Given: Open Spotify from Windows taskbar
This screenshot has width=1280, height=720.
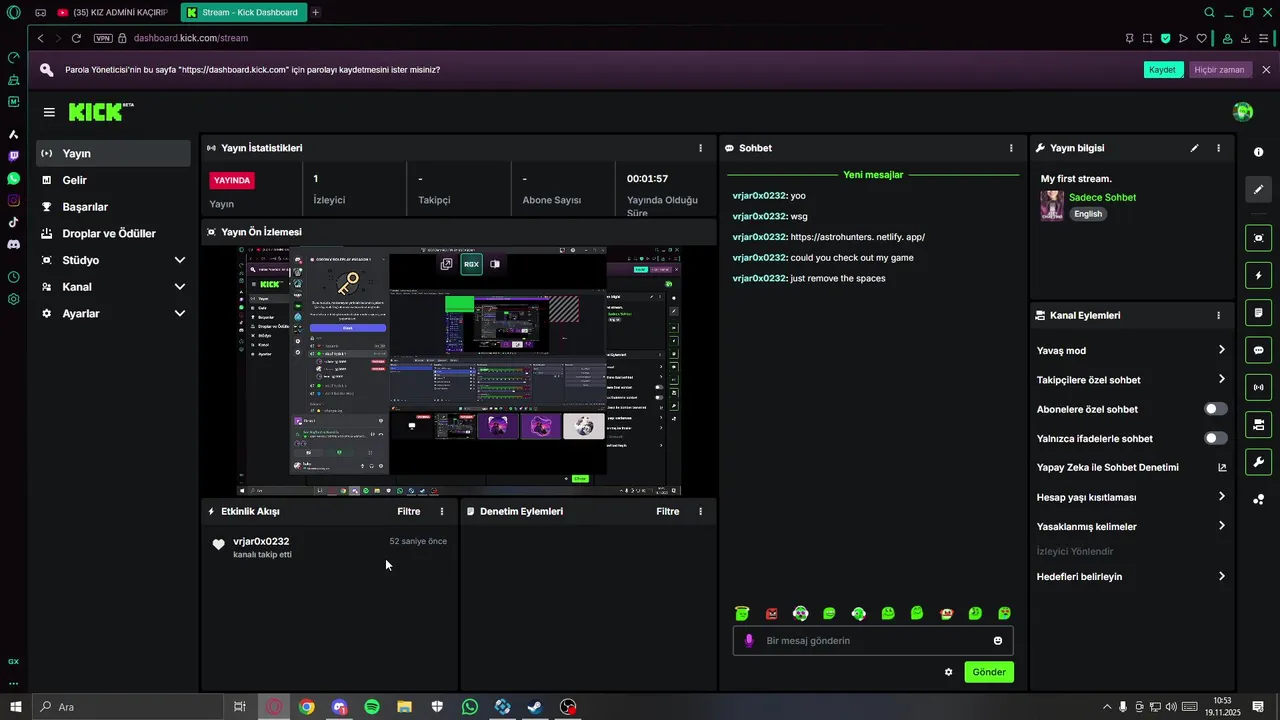Looking at the screenshot, I should point(372,707).
